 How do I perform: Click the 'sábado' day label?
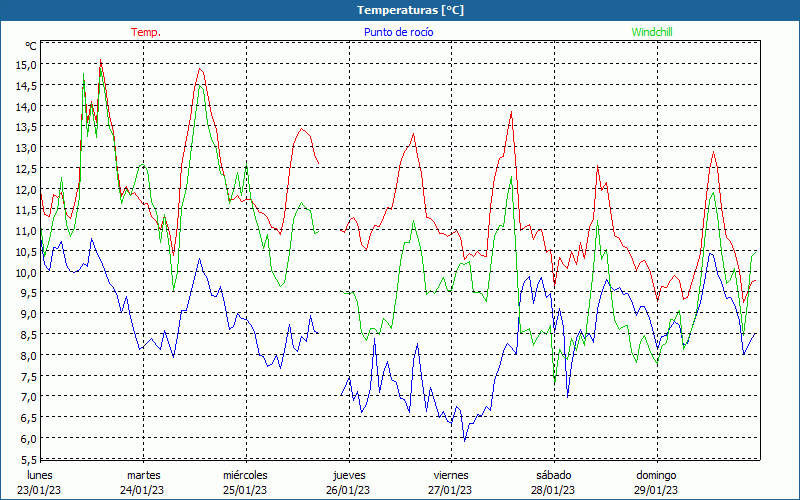554,475
